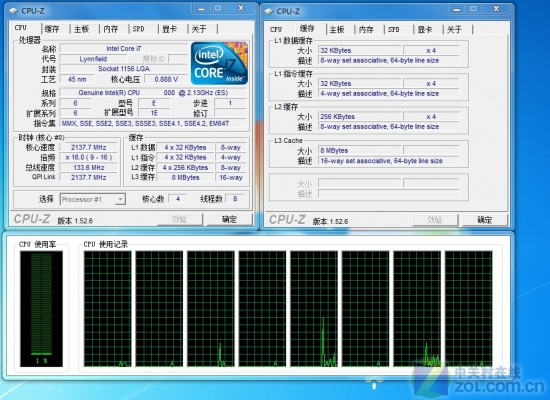Click the processor name field Intel Core i7
Viewport: 550px width, 400px height.
124,48
